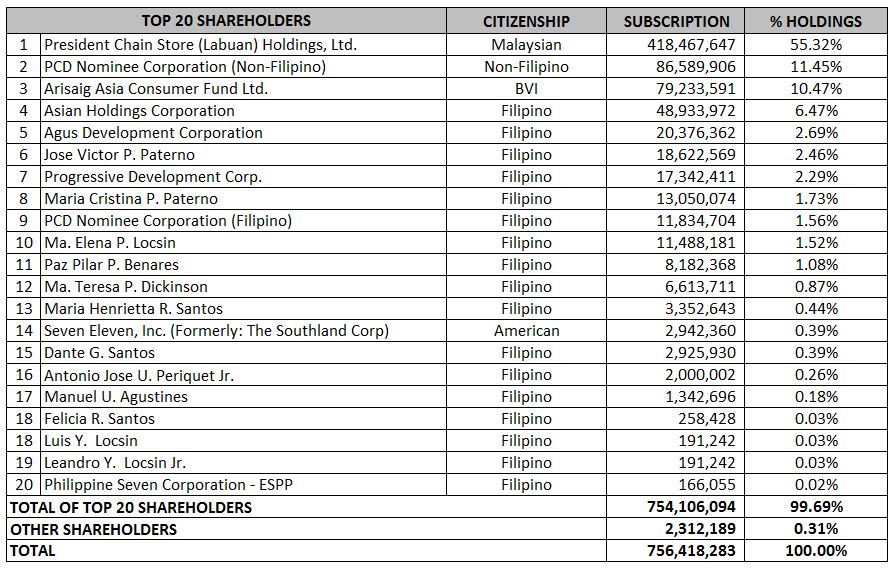Click PCD Nominee Corporation (Non-Filipino) cell
Viewport: 895px width, 568px height.
tap(244, 67)
